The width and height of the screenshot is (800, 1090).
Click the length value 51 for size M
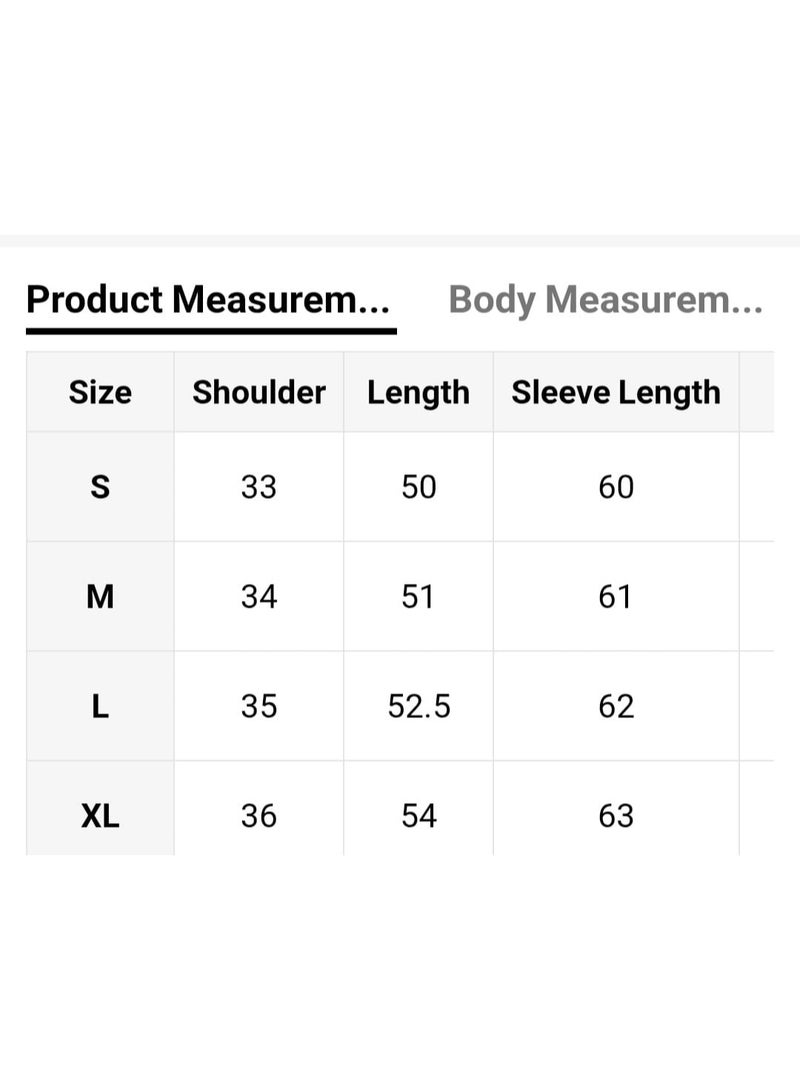[419, 596]
